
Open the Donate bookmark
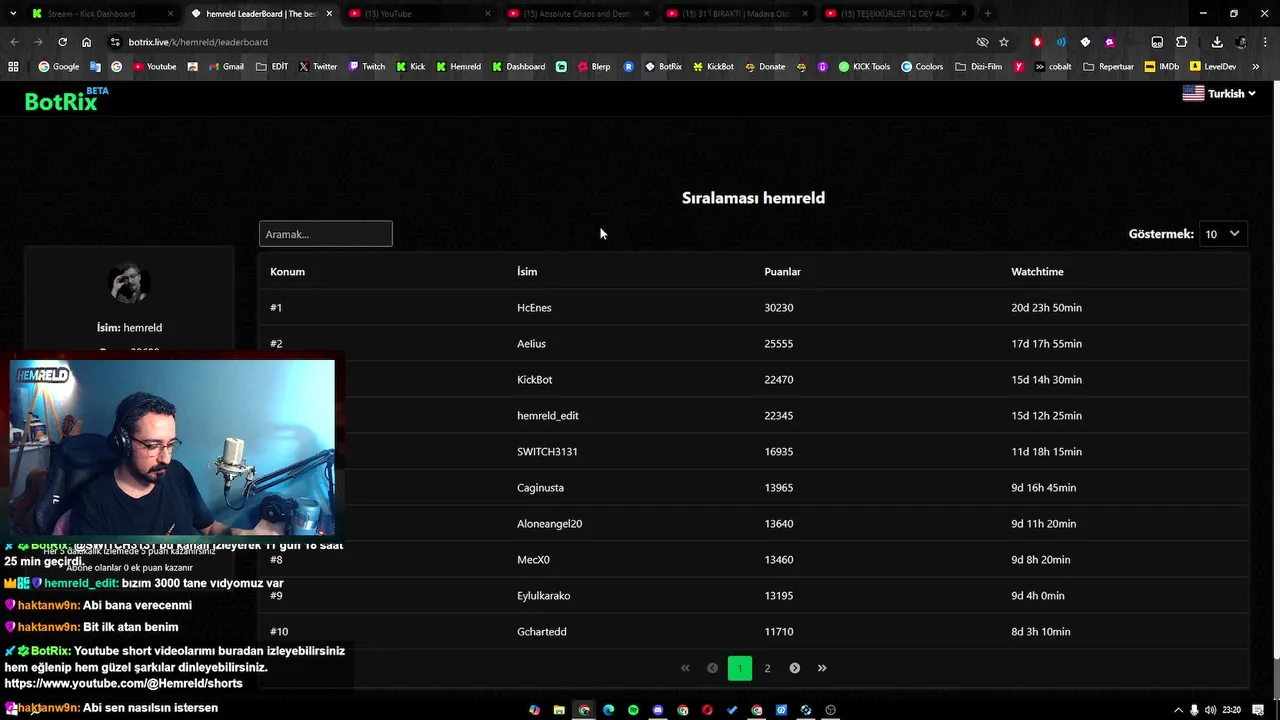coord(765,67)
